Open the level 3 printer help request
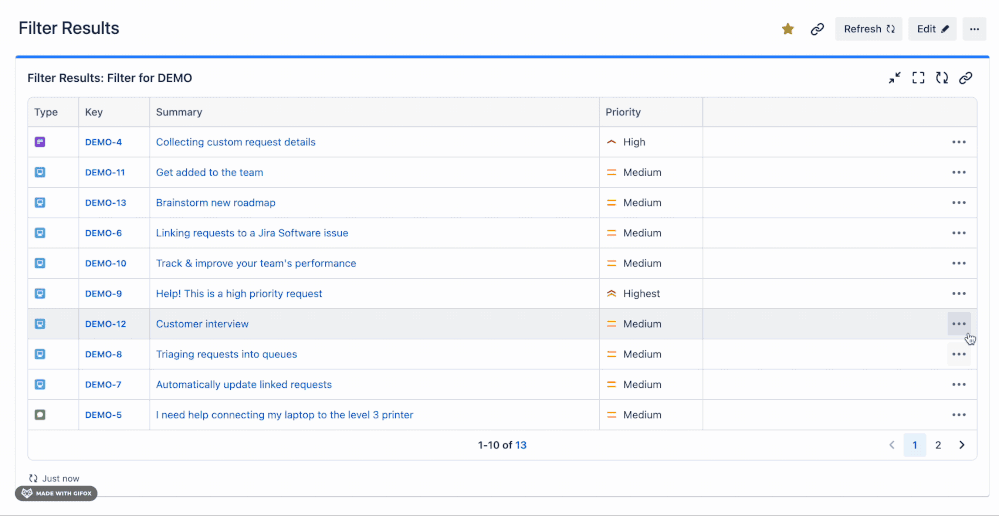The image size is (999, 516). click(x=285, y=415)
